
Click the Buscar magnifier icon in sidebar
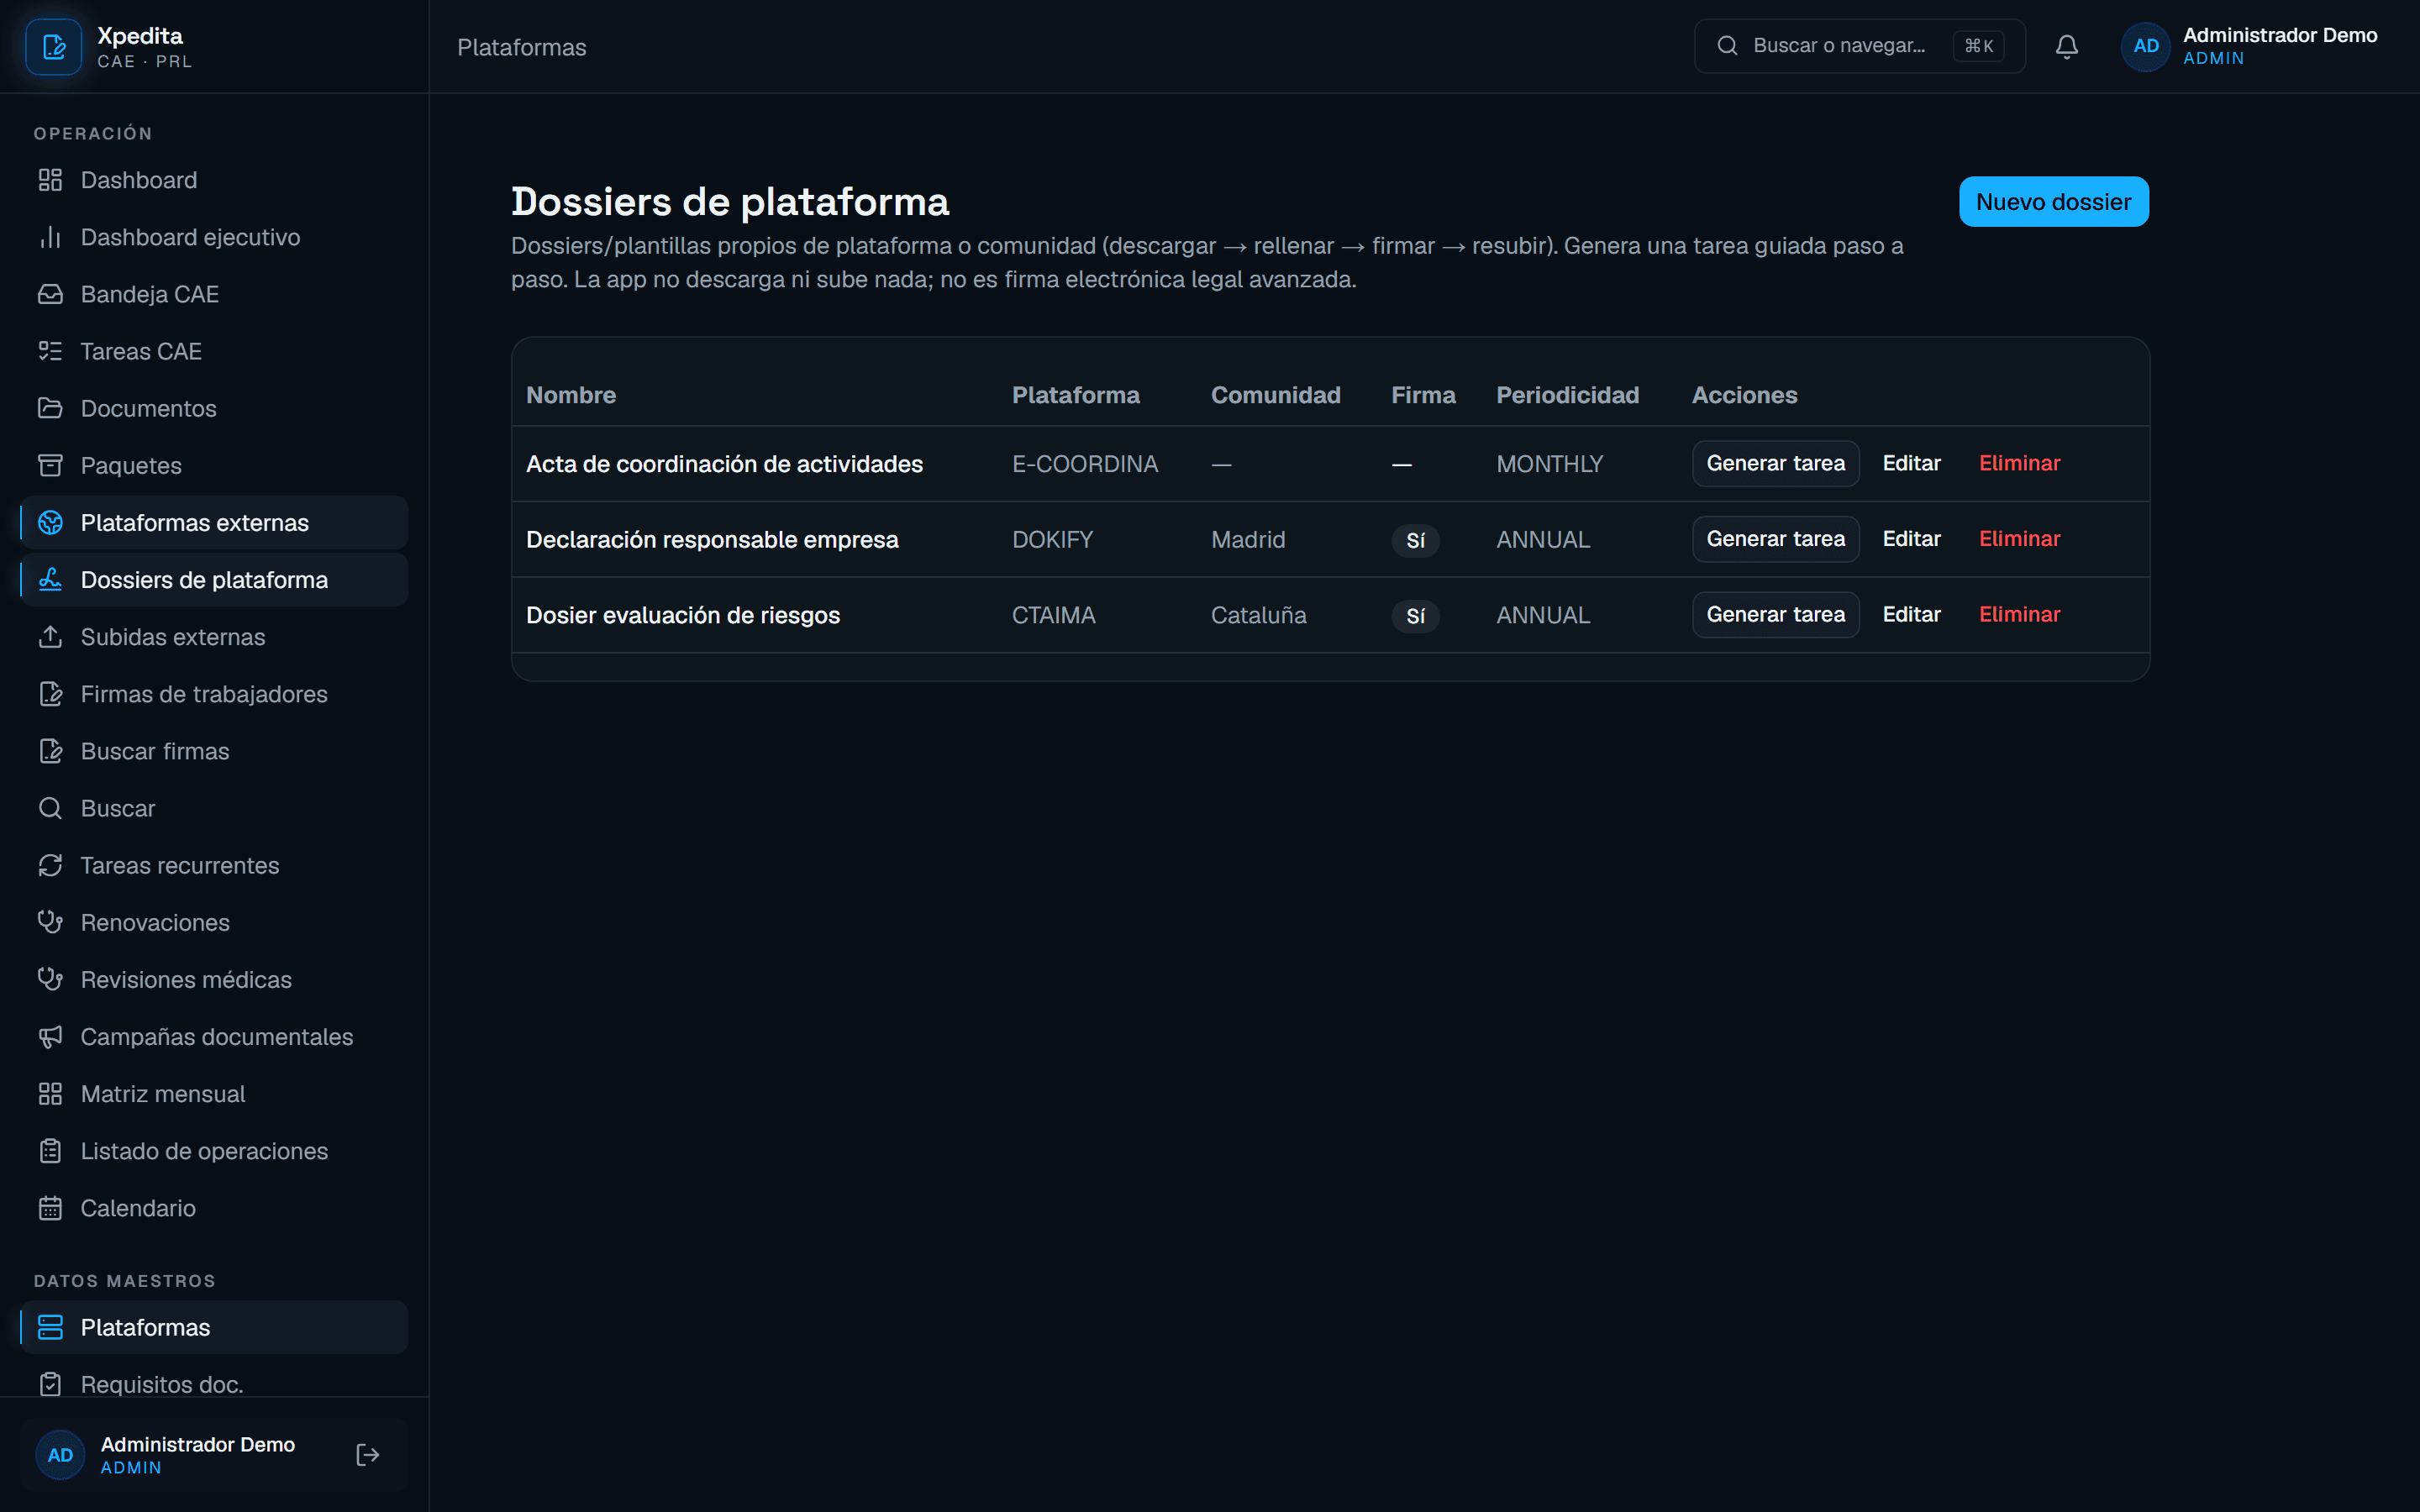50,808
